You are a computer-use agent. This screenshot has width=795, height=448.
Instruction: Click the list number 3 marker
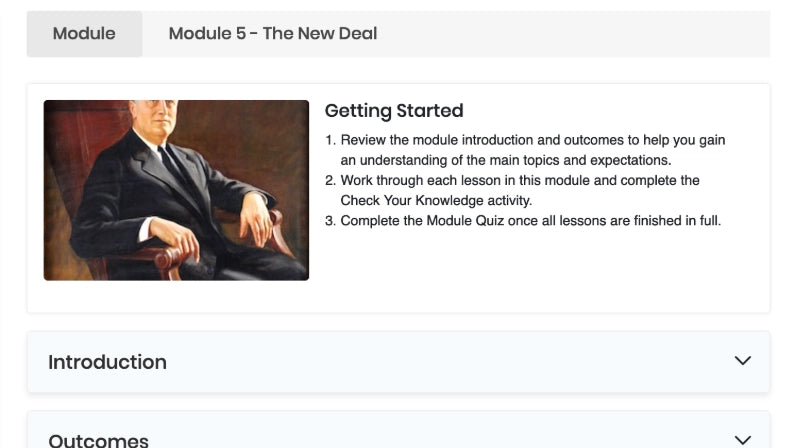[x=330, y=220]
